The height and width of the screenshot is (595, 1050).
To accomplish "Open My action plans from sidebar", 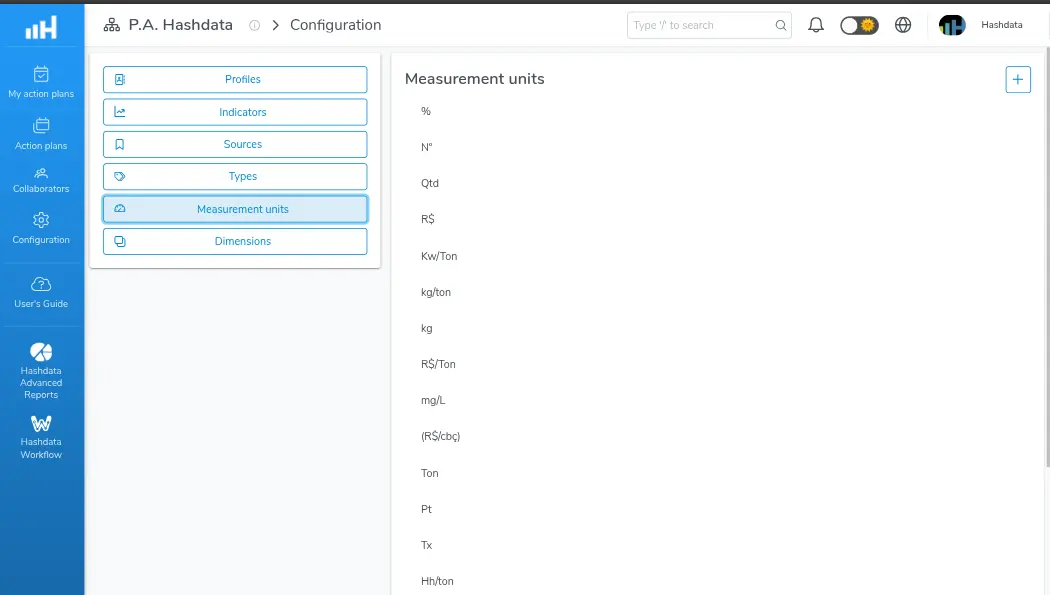I will tap(41, 82).
